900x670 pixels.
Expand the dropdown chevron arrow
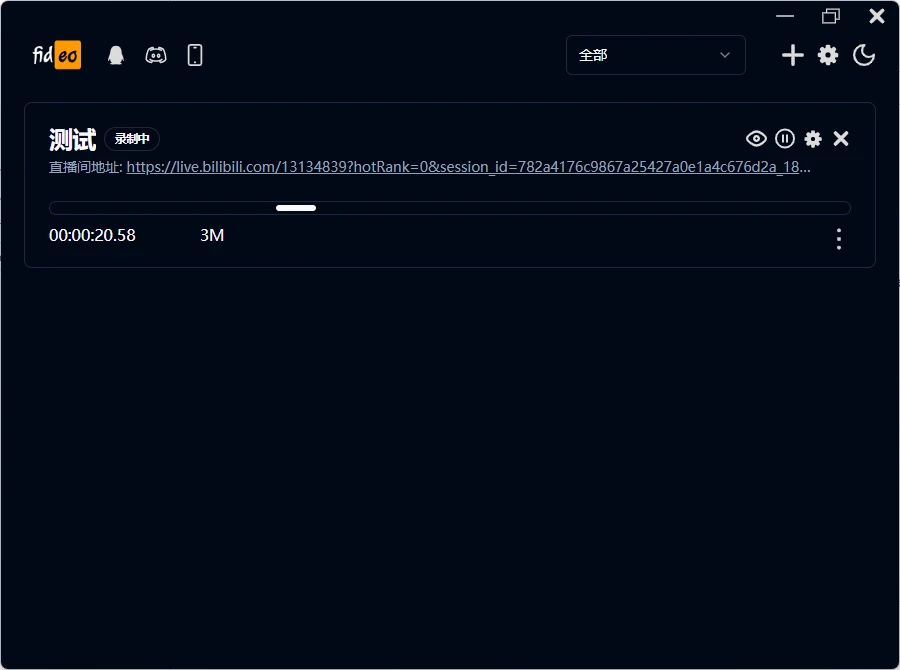click(725, 55)
